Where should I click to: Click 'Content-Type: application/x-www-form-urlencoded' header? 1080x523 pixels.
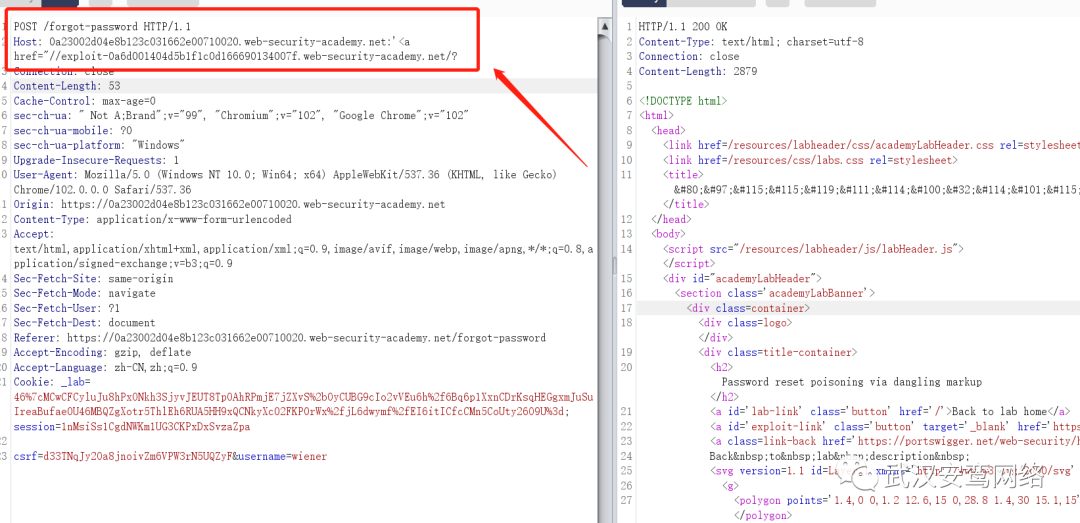pos(153,220)
